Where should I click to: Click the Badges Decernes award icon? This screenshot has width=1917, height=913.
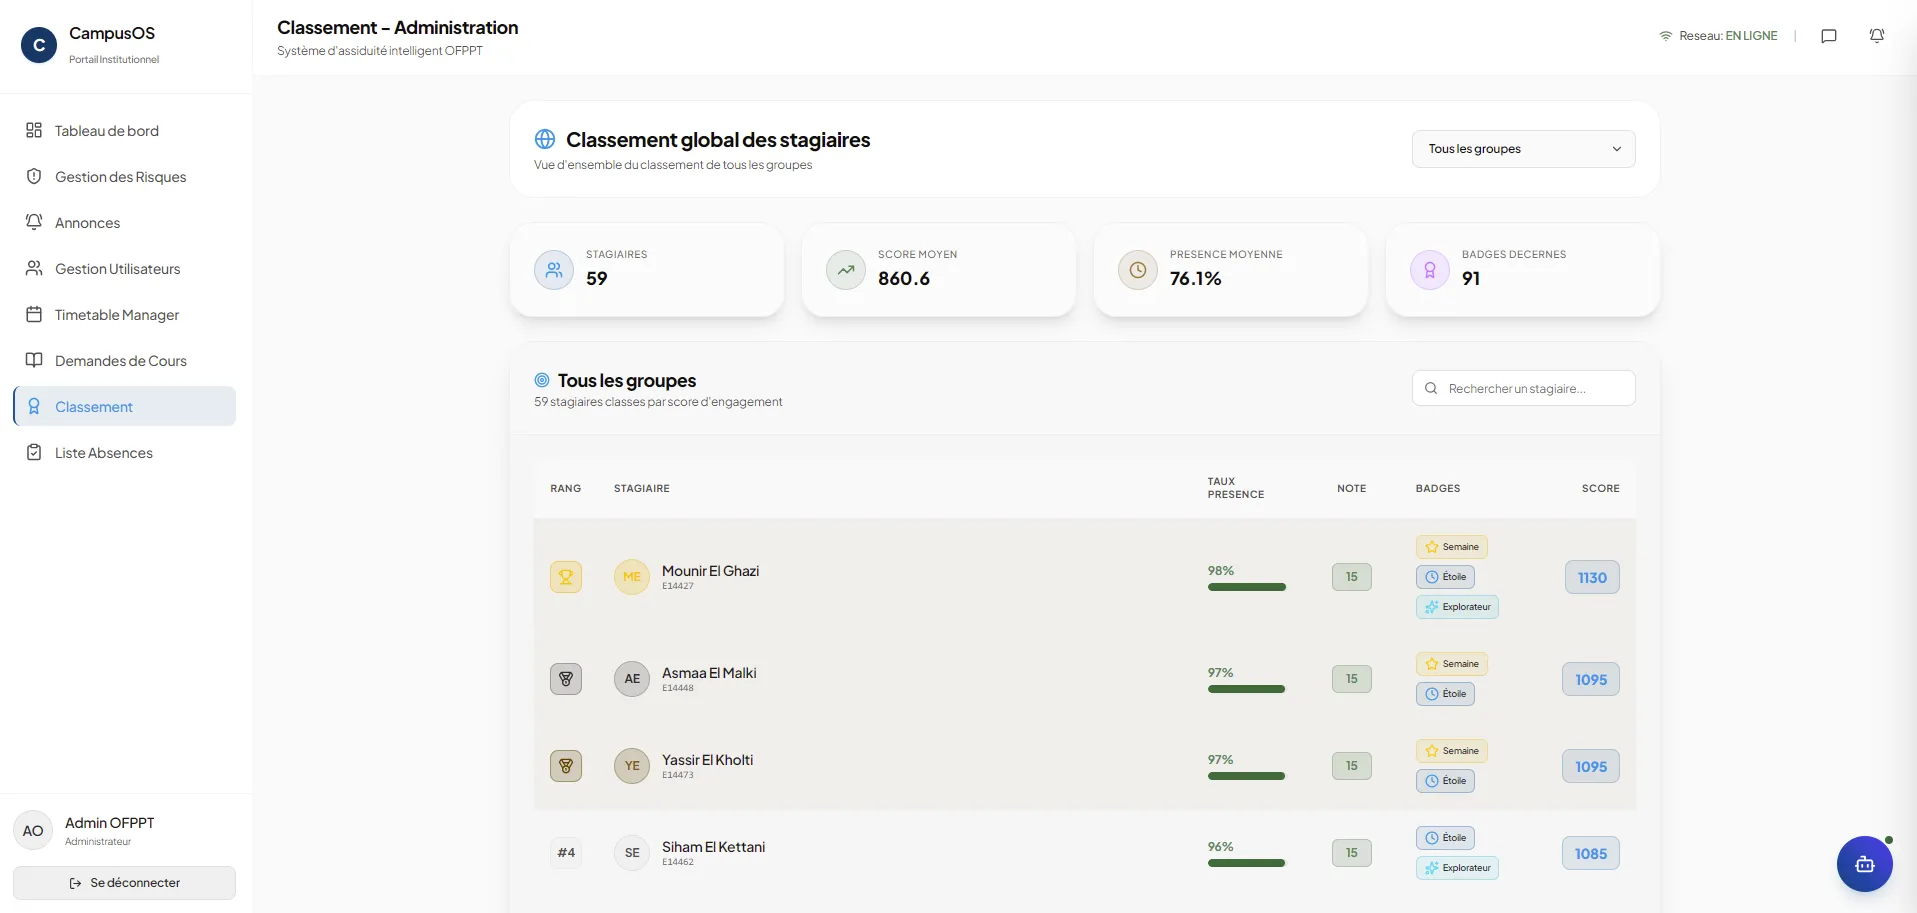[x=1430, y=270]
